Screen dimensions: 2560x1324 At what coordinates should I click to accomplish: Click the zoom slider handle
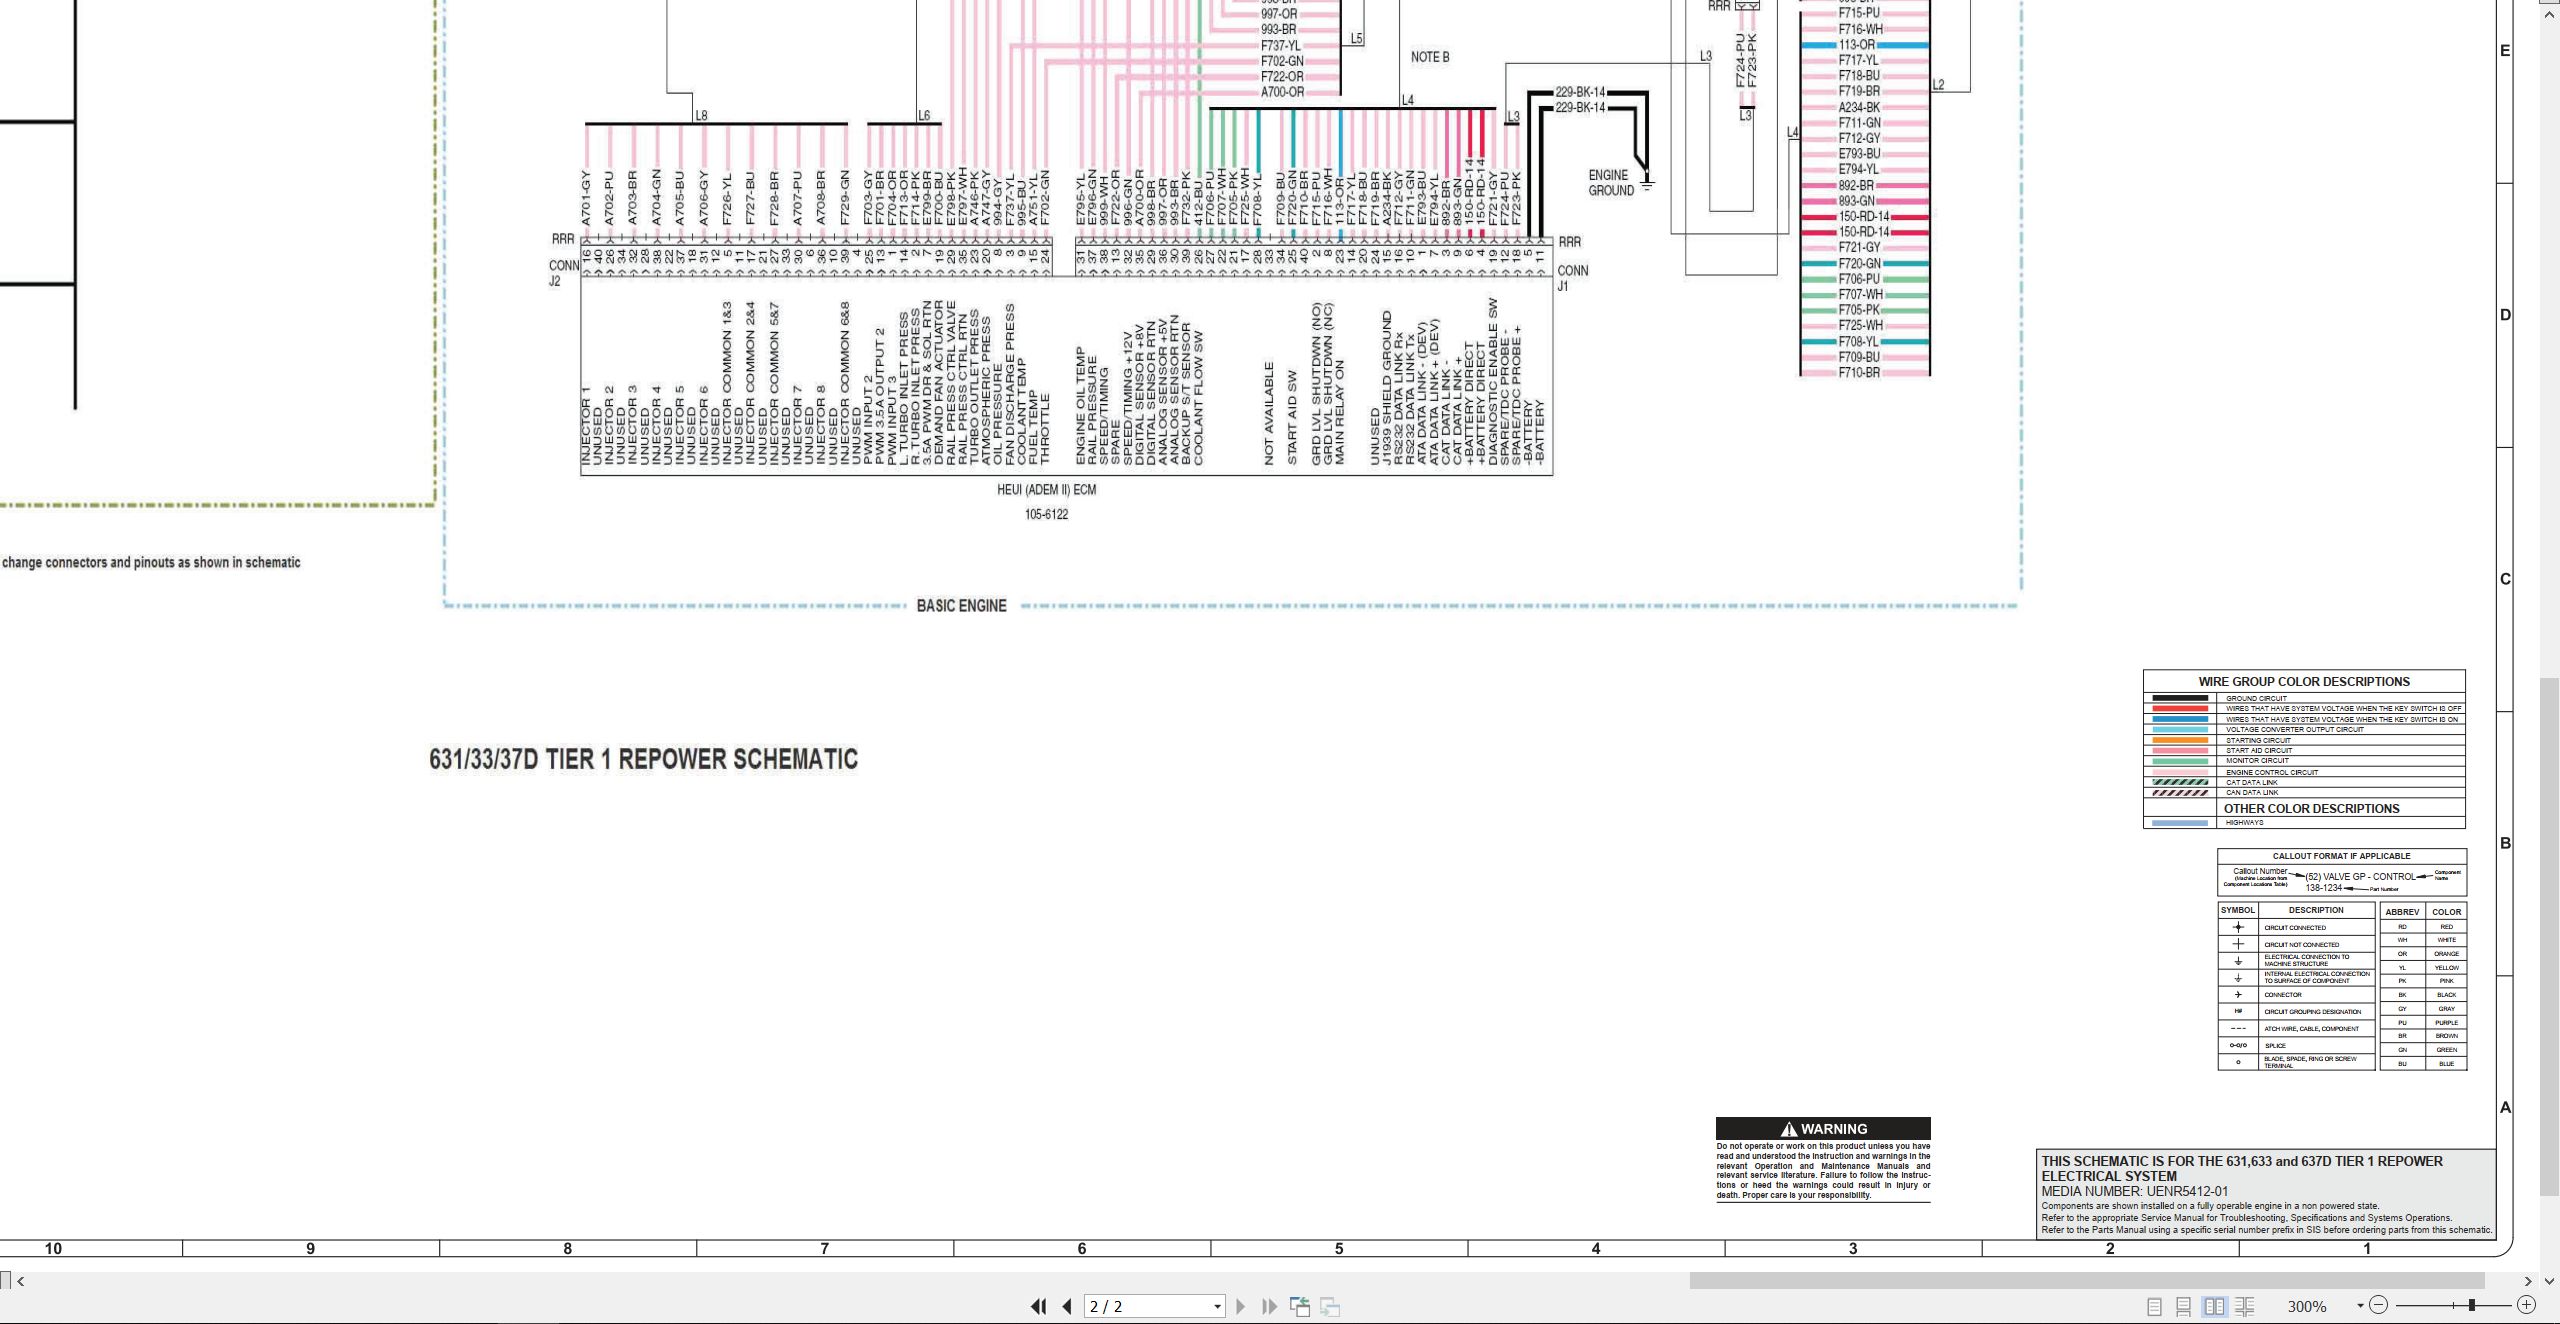click(2472, 1305)
